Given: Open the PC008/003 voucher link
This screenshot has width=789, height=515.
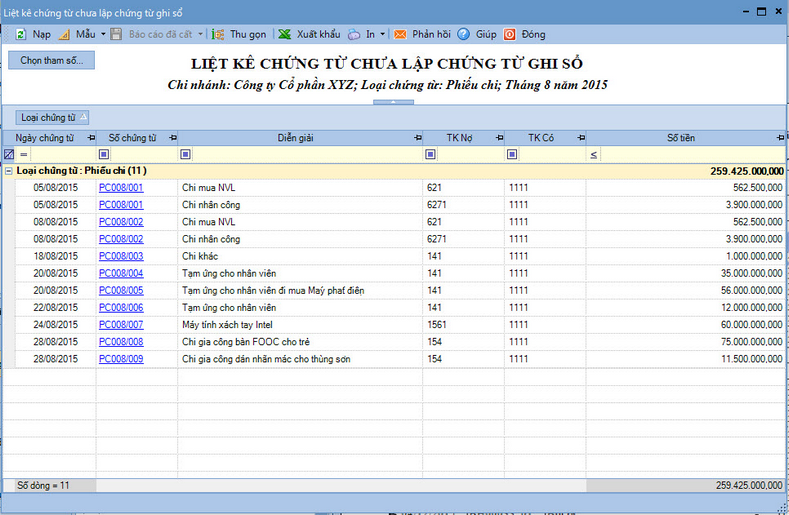Looking at the screenshot, I should [121, 256].
